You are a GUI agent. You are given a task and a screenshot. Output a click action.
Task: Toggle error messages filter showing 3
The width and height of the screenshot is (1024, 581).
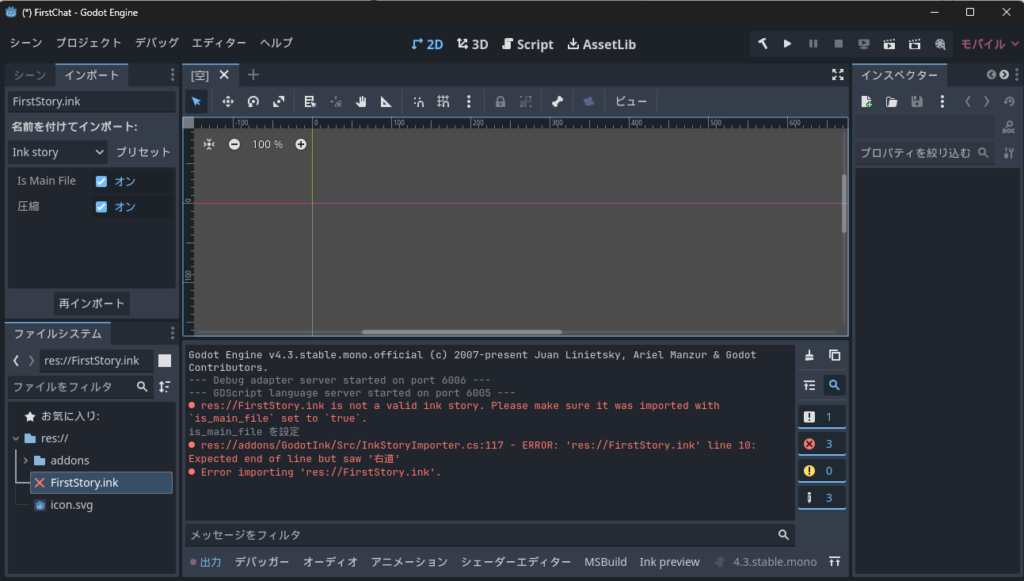(822, 444)
